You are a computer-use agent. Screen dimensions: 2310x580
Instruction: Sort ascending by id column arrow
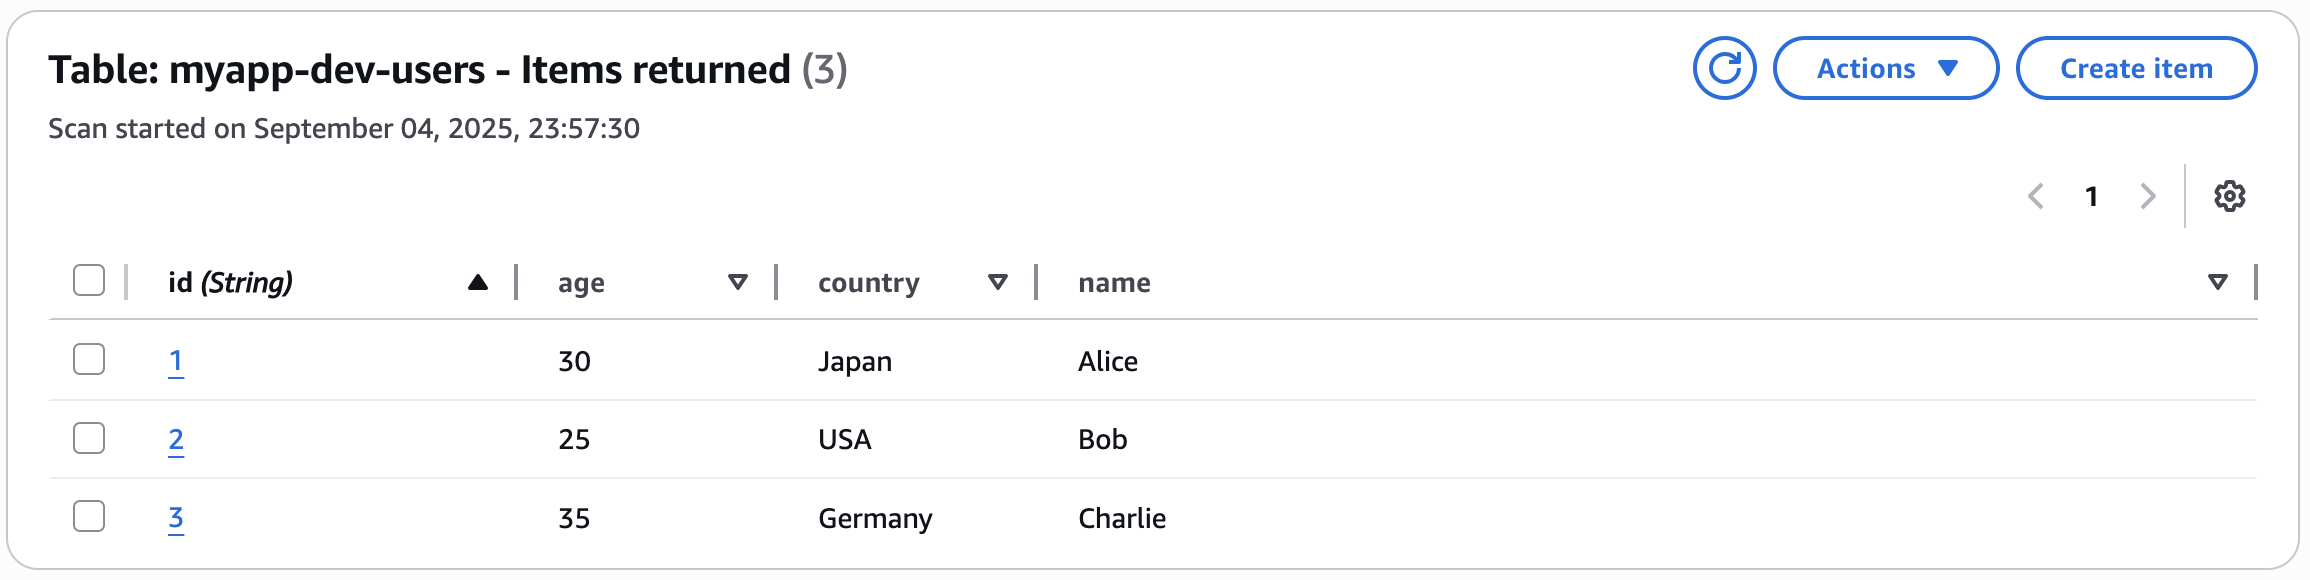pyautogui.click(x=478, y=283)
